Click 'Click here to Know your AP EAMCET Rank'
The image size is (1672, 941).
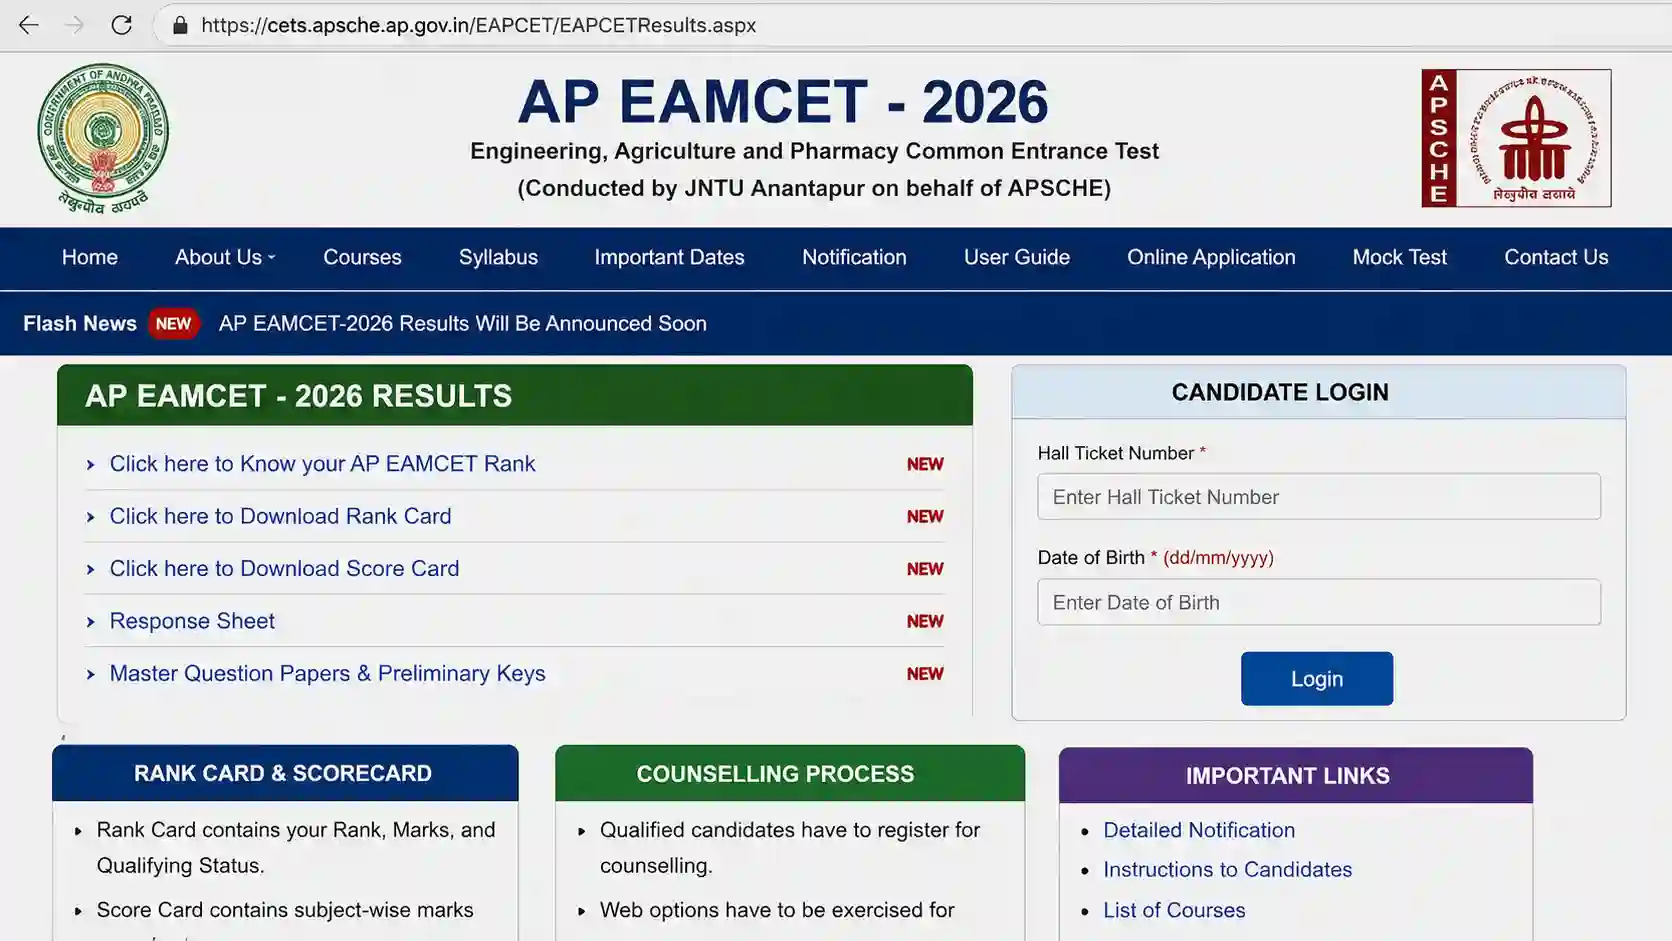(x=322, y=464)
